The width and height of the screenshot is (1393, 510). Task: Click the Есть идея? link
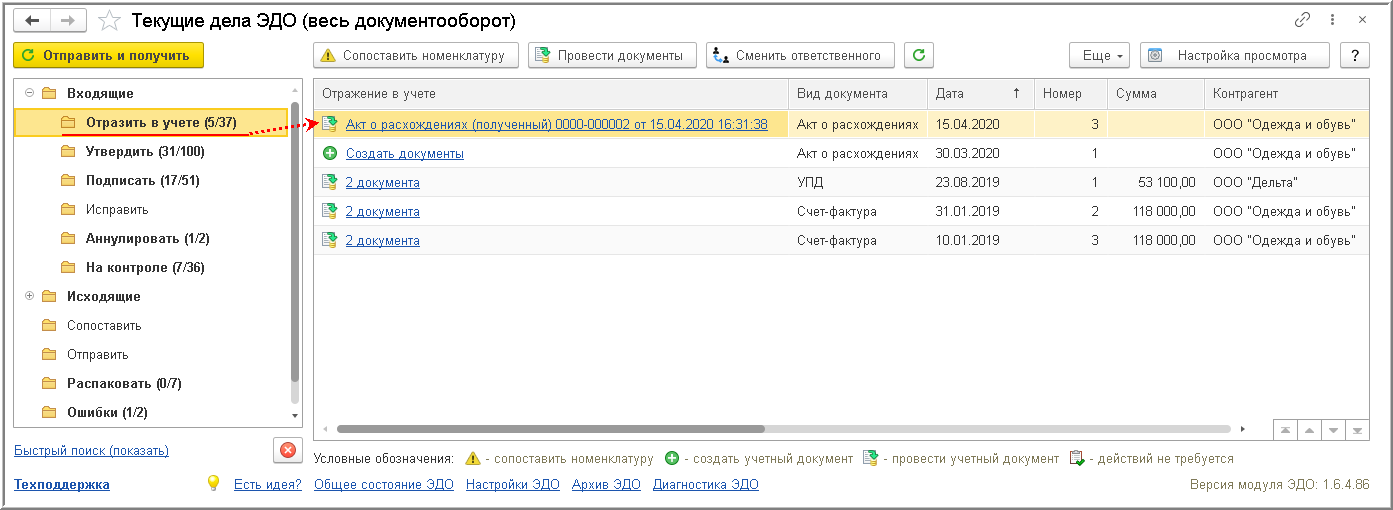(x=267, y=485)
